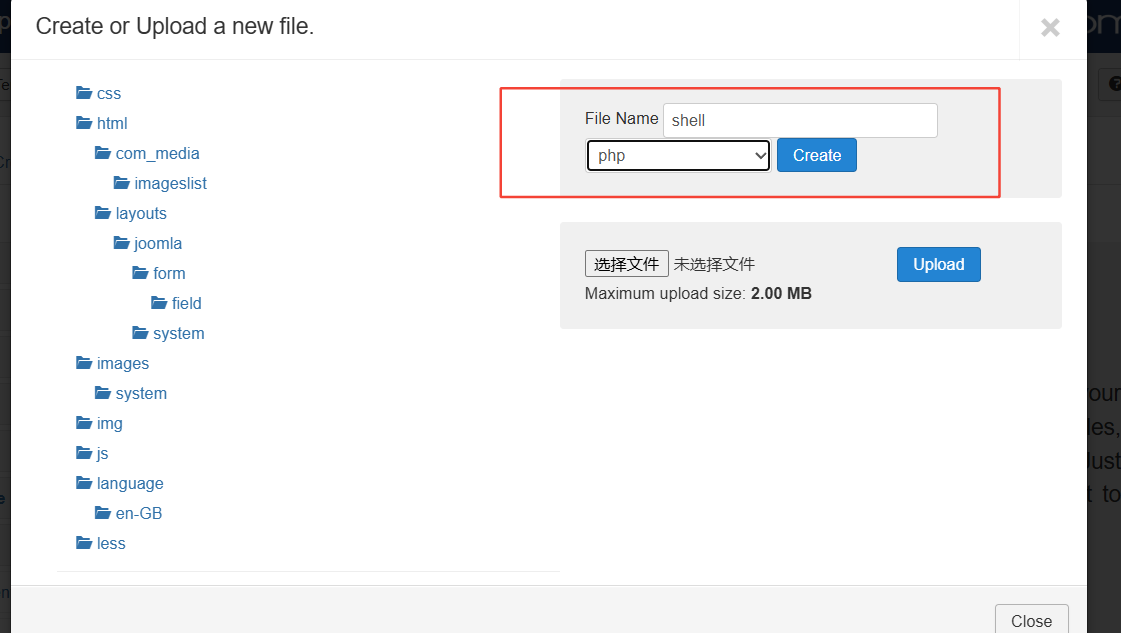
Task: Pick the joomla folder link
Action: pos(158,244)
